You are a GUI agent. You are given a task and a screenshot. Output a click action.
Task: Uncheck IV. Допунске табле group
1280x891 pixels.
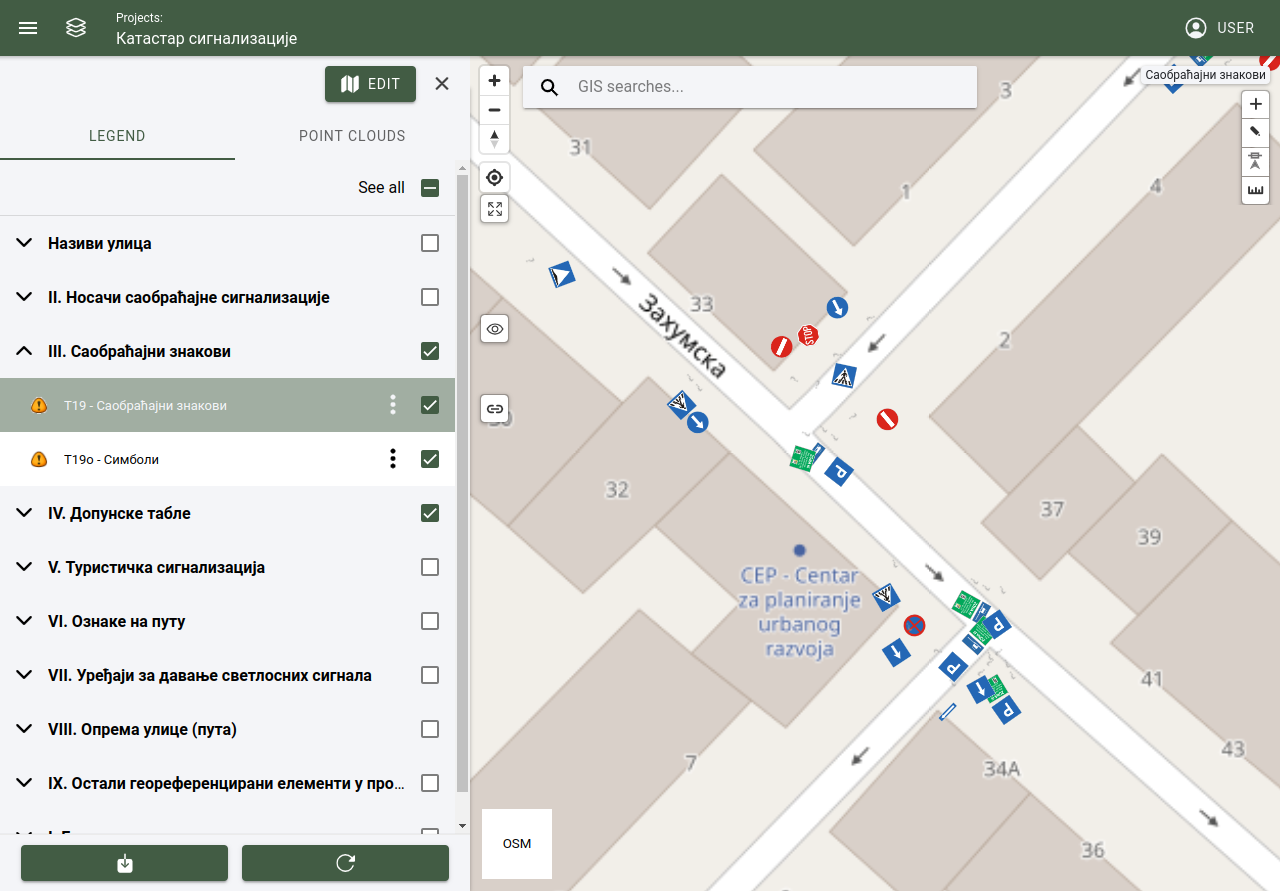tap(430, 513)
